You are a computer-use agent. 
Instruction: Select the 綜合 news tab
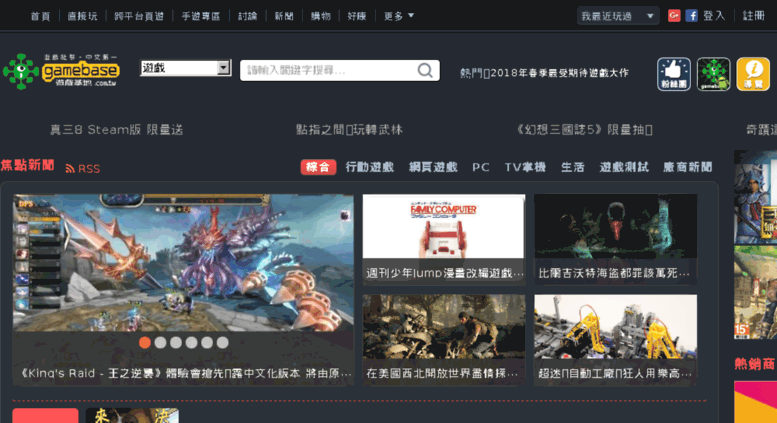tap(318, 167)
